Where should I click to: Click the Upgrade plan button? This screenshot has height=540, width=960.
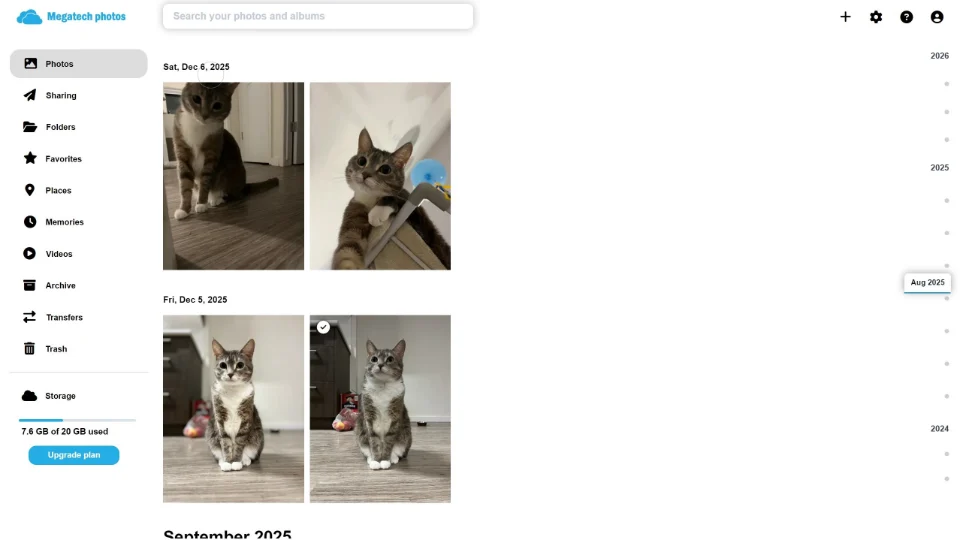click(73, 455)
